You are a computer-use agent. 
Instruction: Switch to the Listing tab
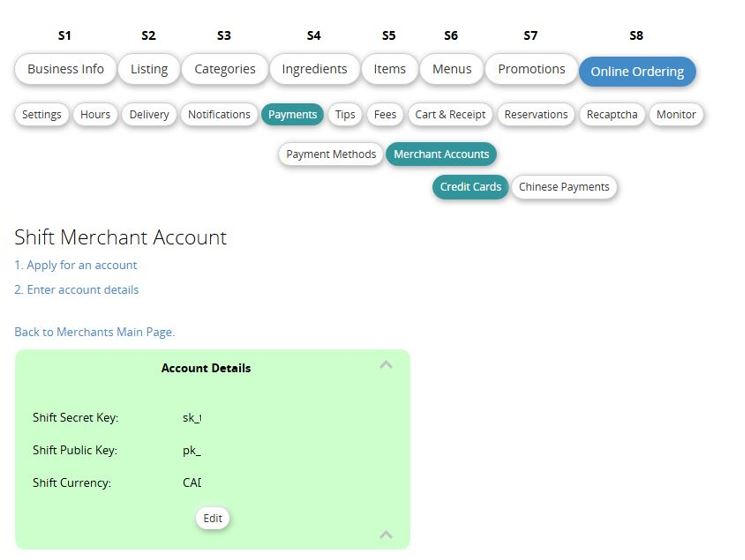coord(149,69)
